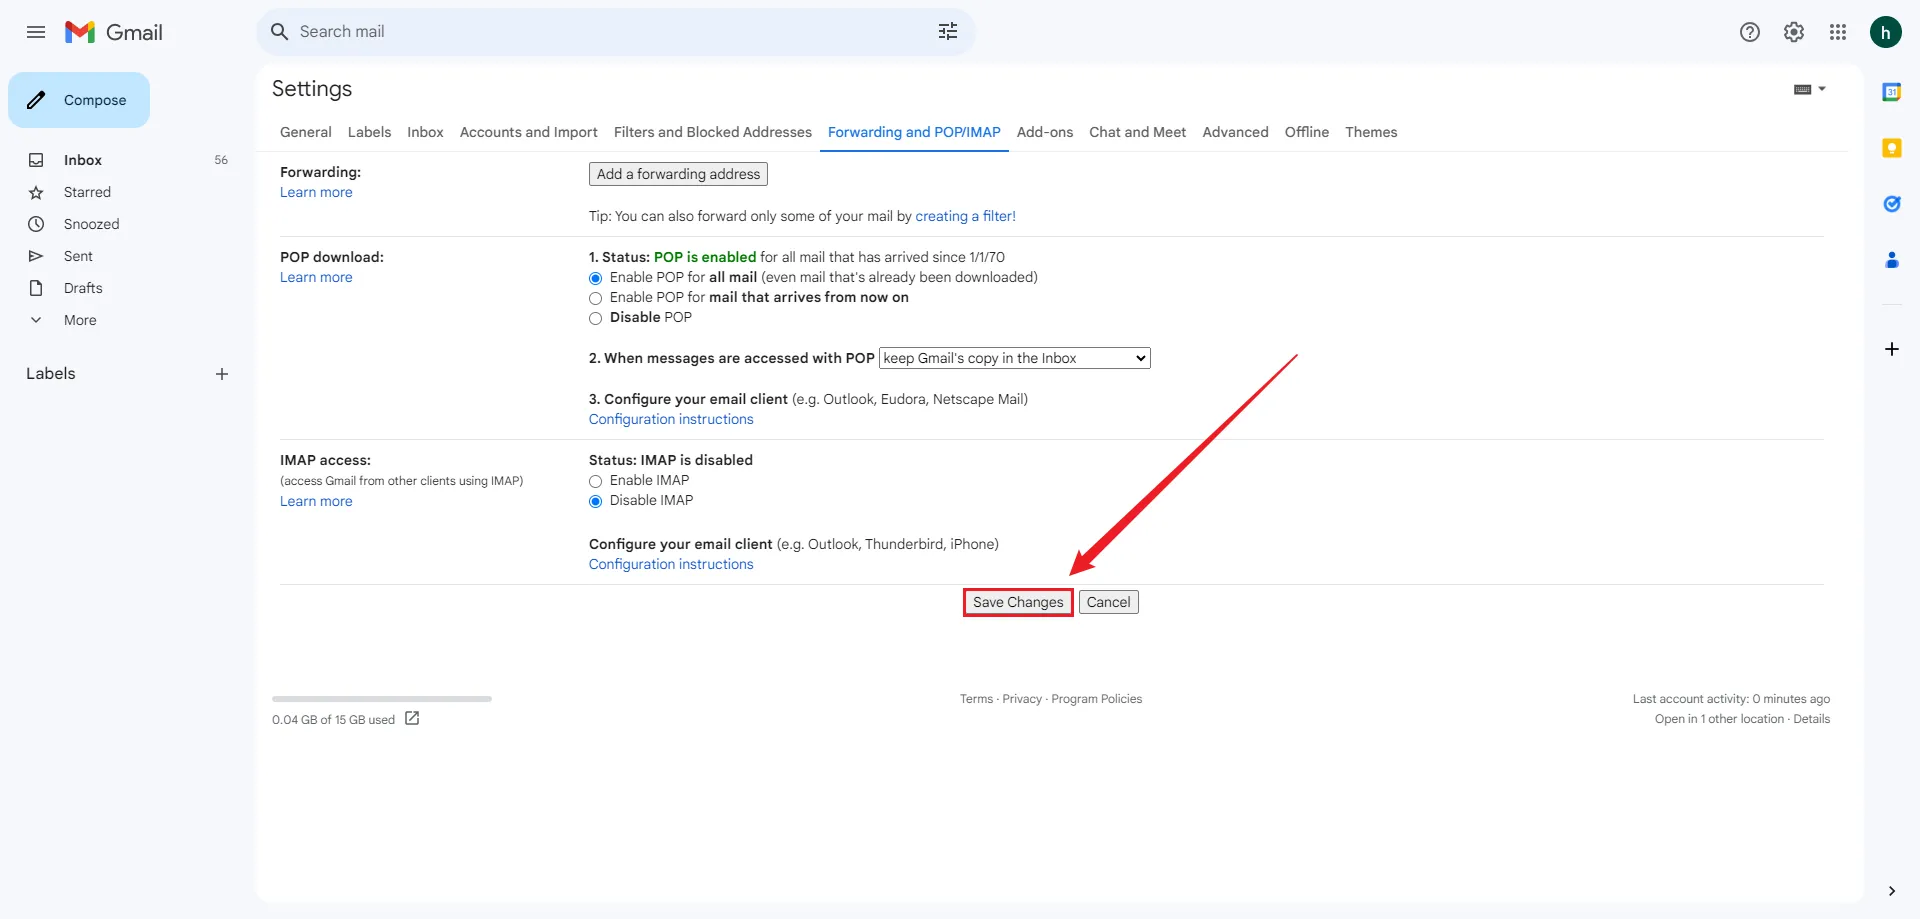Viewport: 1920px width, 919px height.
Task: Open the main menu hamburger icon
Action: [36, 32]
